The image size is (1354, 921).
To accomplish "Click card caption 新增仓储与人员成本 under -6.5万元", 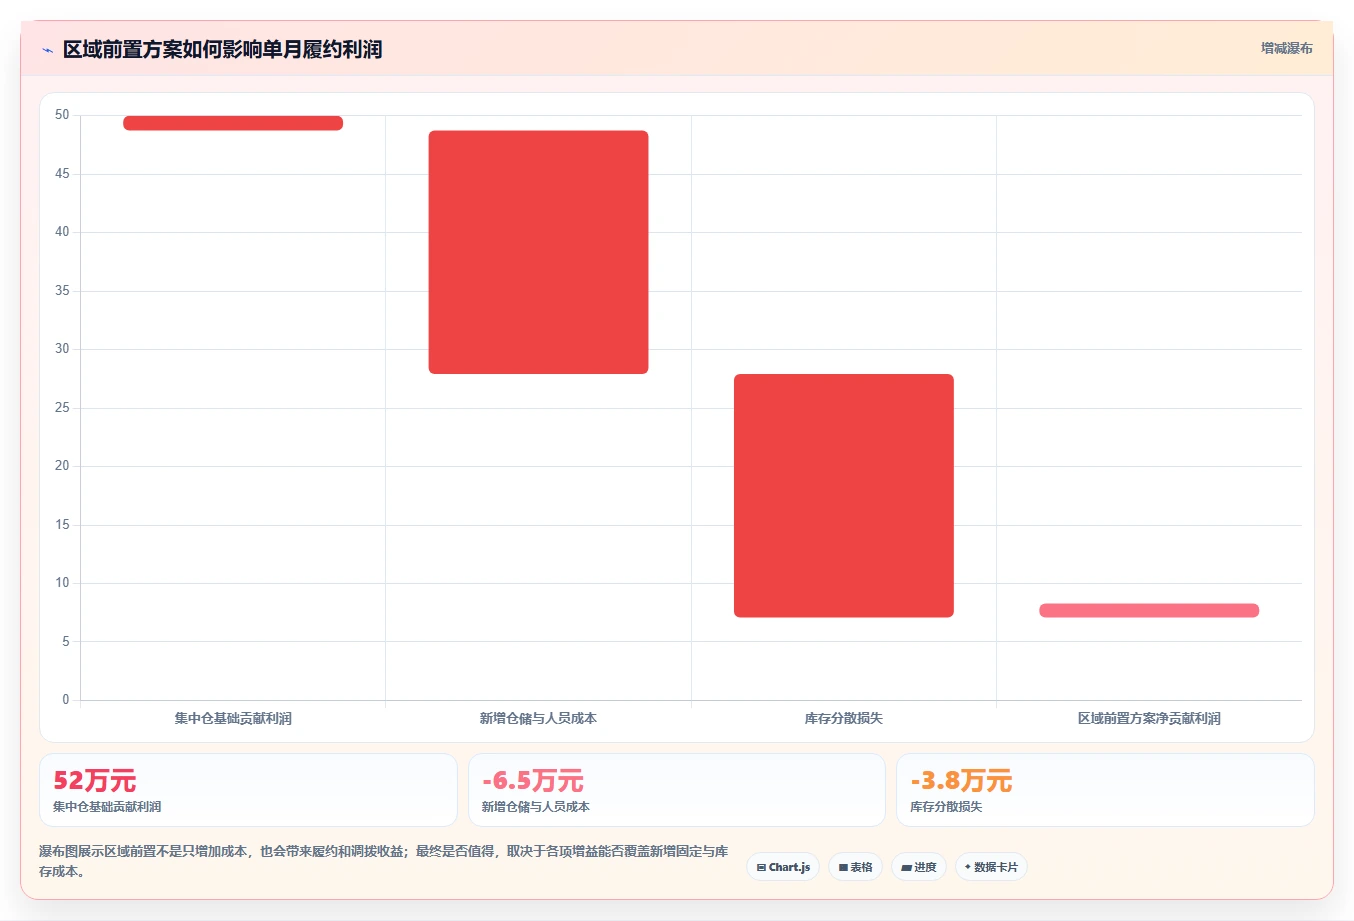I will [x=536, y=806].
